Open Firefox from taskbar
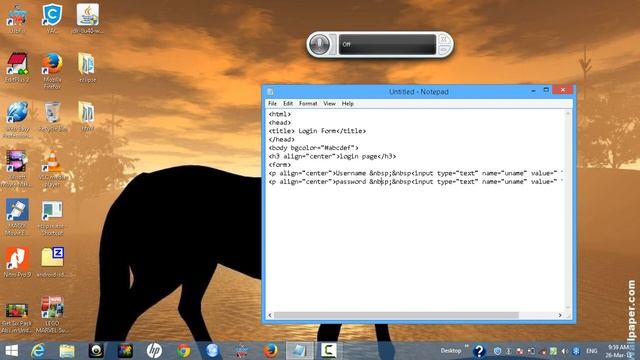640x360 pixels. tap(270, 351)
